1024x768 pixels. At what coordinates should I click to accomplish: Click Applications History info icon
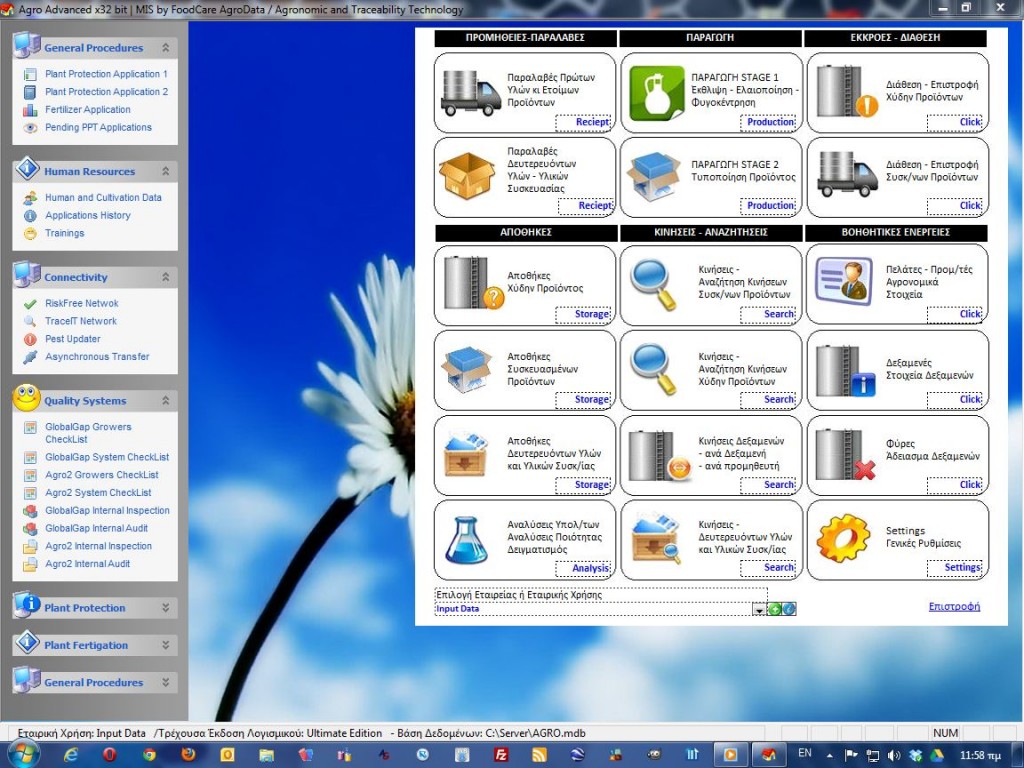click(x=30, y=216)
